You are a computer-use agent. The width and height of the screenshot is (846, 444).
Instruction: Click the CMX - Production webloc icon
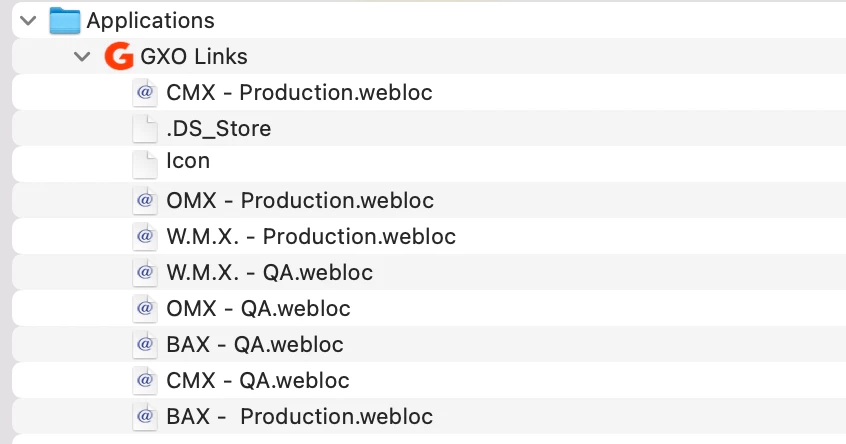pyautogui.click(x=145, y=93)
